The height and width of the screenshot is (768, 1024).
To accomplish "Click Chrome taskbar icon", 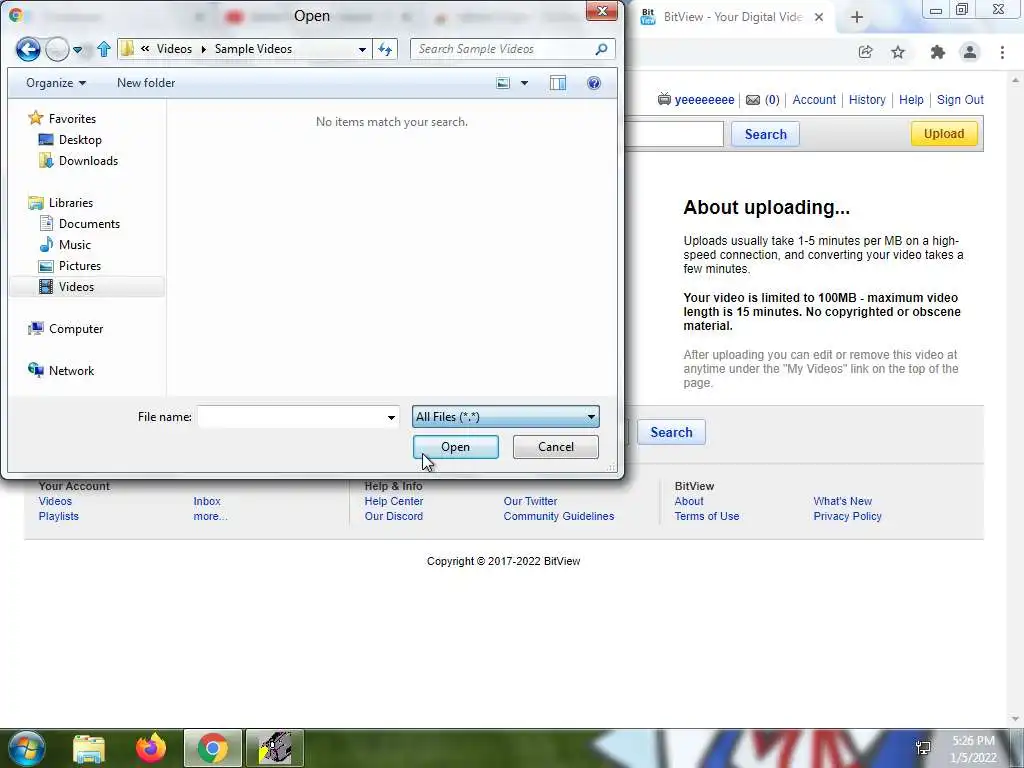I will pyautogui.click(x=213, y=748).
